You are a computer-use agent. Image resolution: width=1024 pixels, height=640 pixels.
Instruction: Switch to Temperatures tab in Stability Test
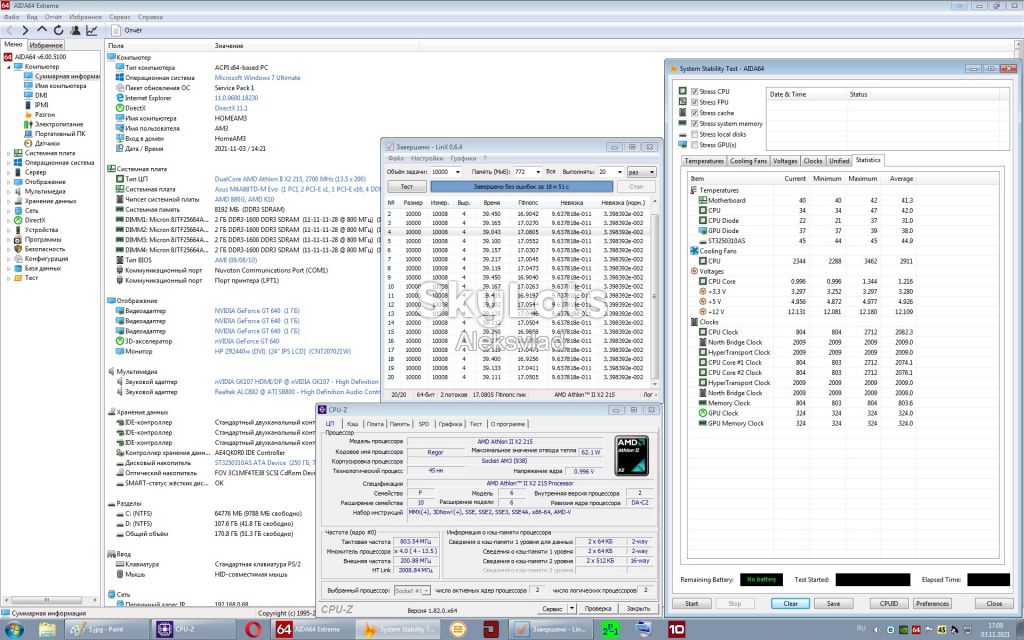[x=704, y=161]
